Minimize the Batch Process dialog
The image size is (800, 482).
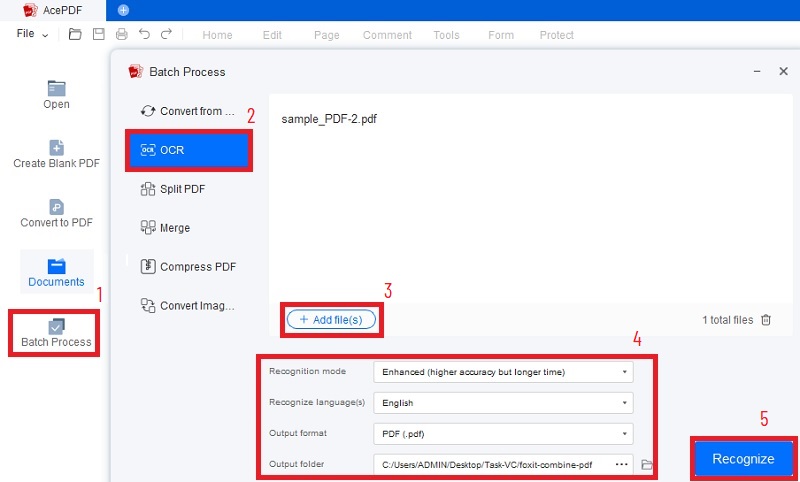click(x=757, y=72)
